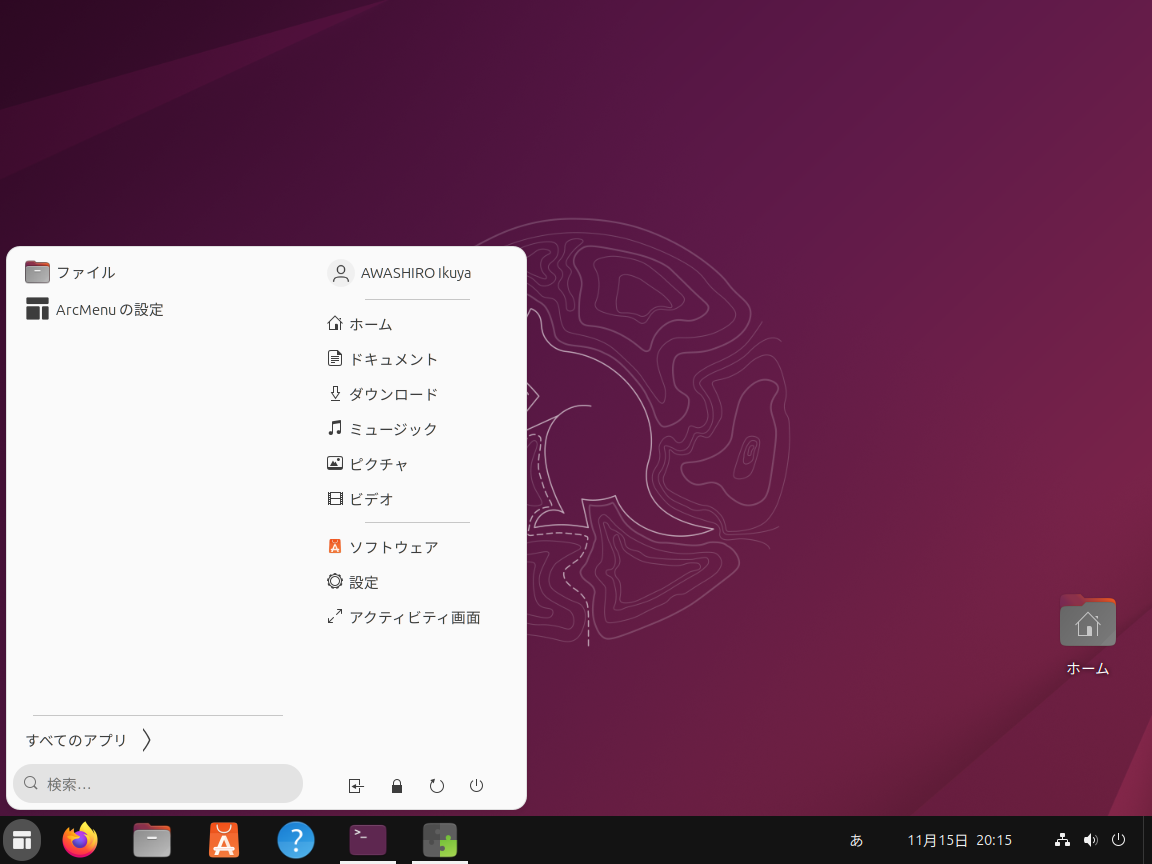Image resolution: width=1152 pixels, height=864 pixels.
Task: Click the log out icon in ArcMenu
Action: tap(356, 786)
